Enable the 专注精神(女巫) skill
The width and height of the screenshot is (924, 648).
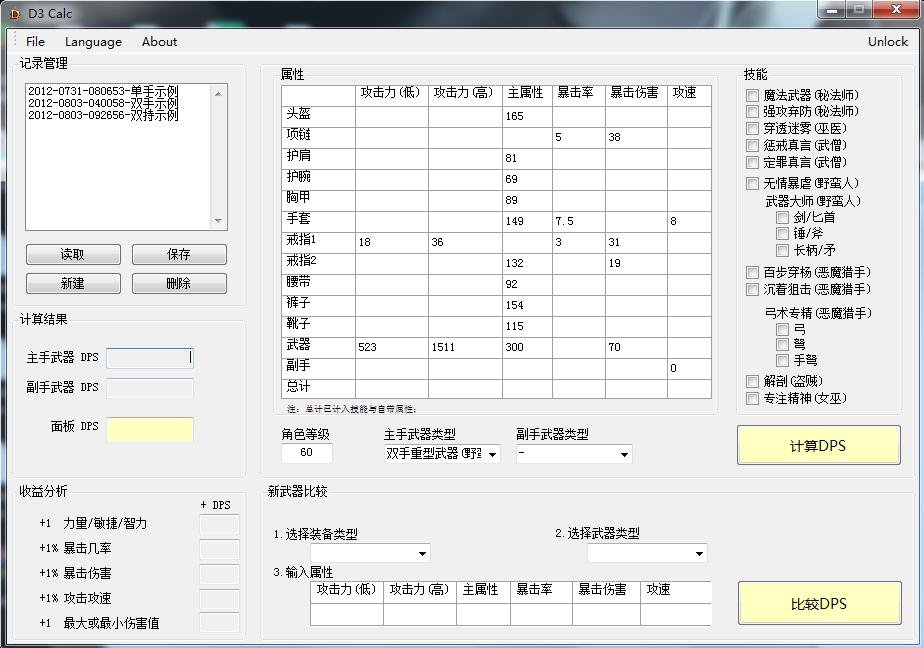(752, 398)
